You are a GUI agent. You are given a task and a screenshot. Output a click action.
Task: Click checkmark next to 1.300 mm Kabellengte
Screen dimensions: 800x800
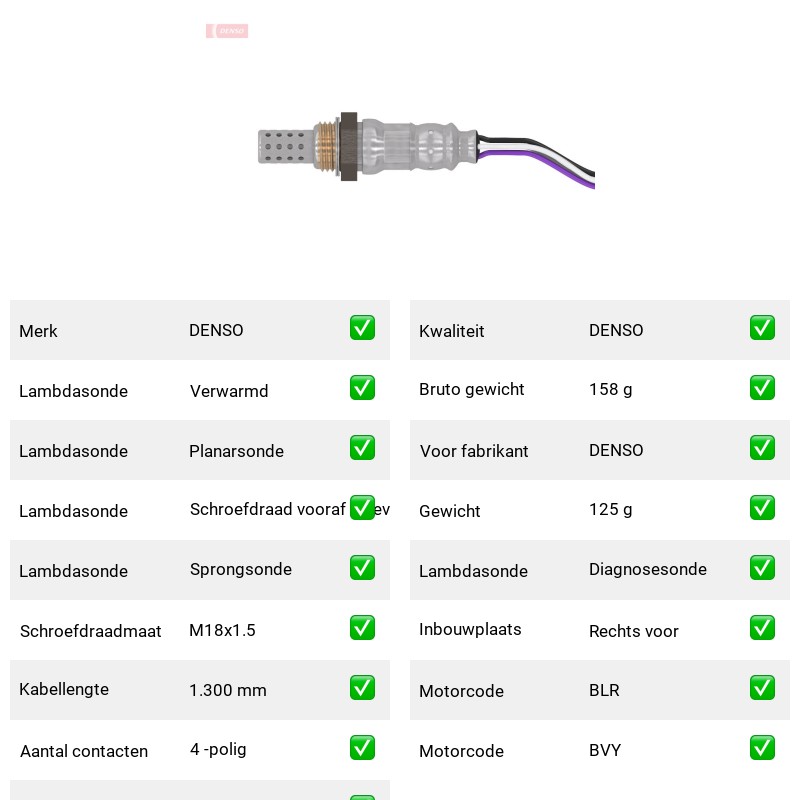click(x=362, y=688)
